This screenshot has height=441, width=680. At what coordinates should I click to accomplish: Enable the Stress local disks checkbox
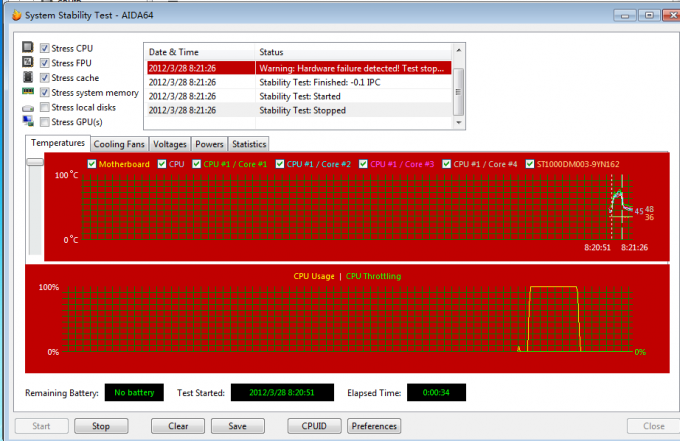coord(44,107)
